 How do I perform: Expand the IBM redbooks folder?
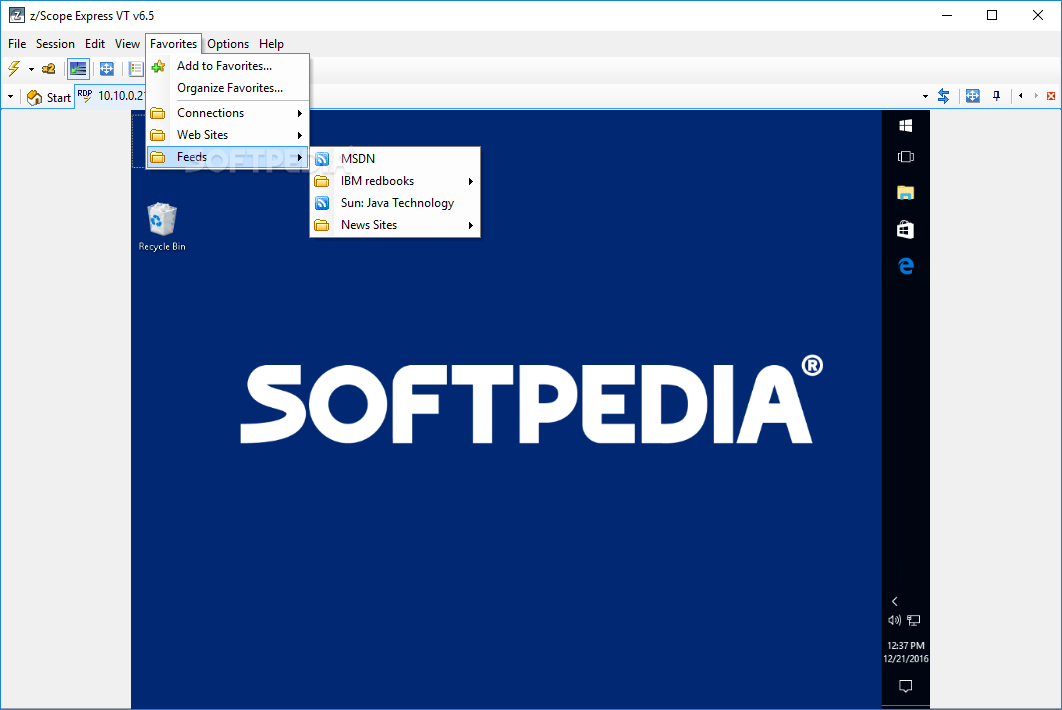[395, 181]
